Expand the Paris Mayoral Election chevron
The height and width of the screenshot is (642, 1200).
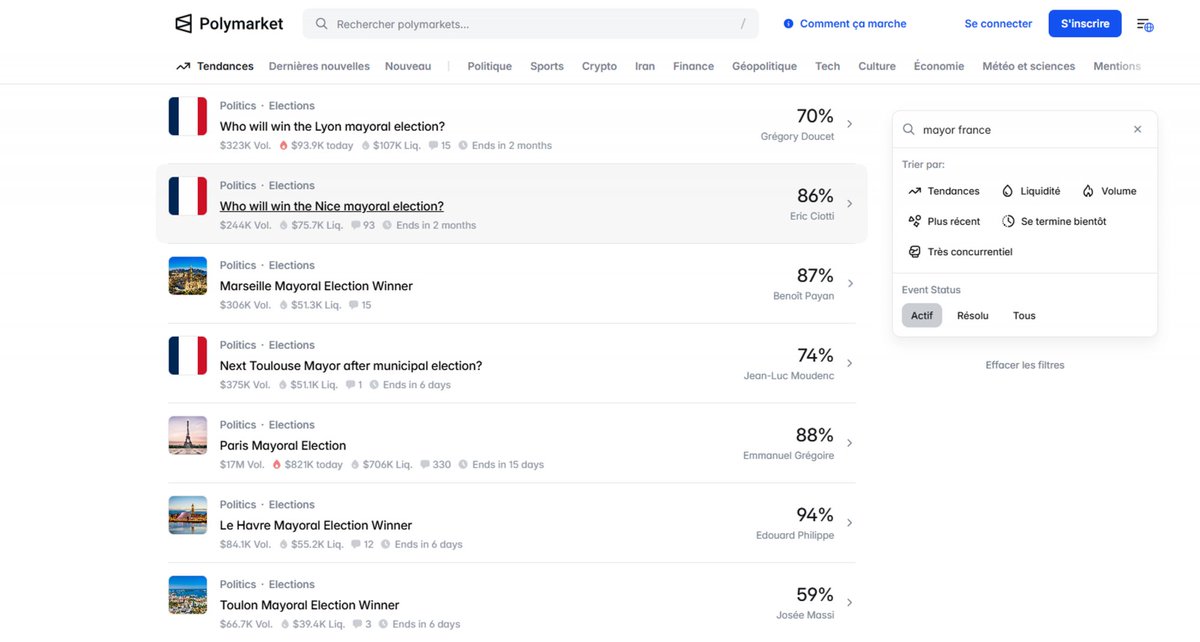tap(850, 443)
